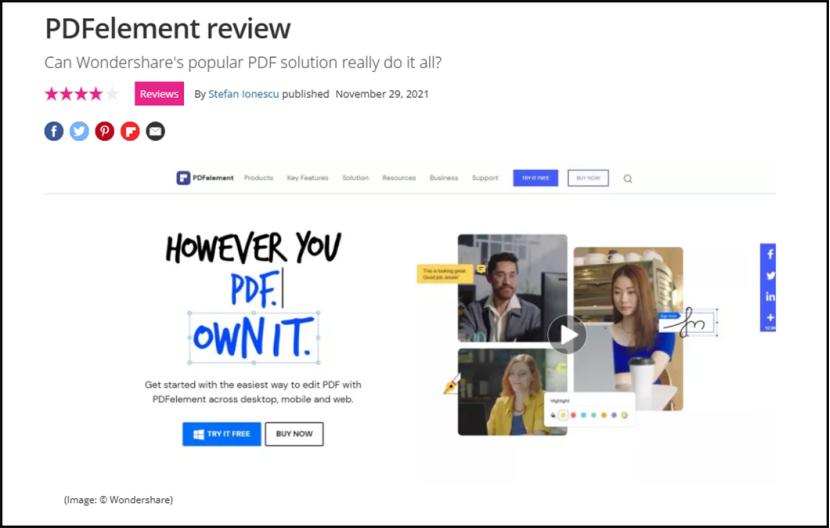Select green highlight color swatch
830x528 pixels.
point(593,415)
